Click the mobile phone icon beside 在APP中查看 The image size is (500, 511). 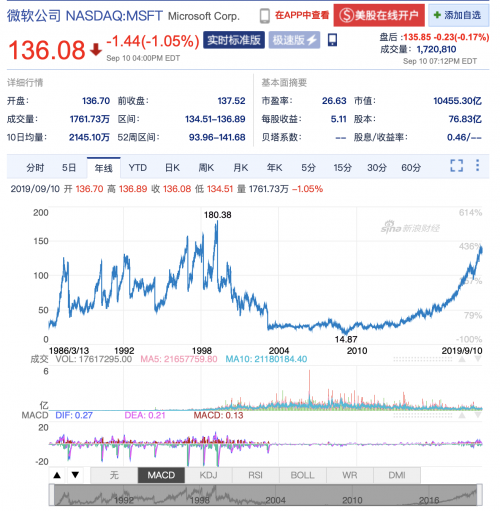[265, 16]
